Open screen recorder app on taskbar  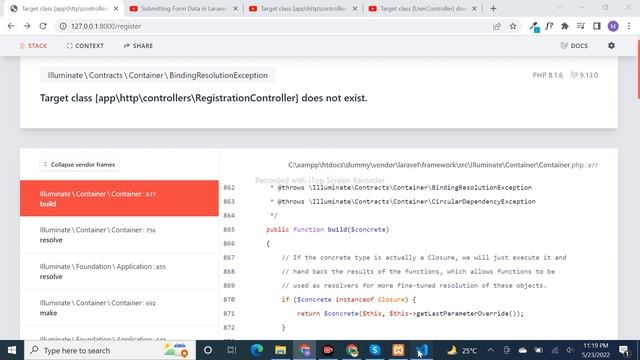click(328, 350)
